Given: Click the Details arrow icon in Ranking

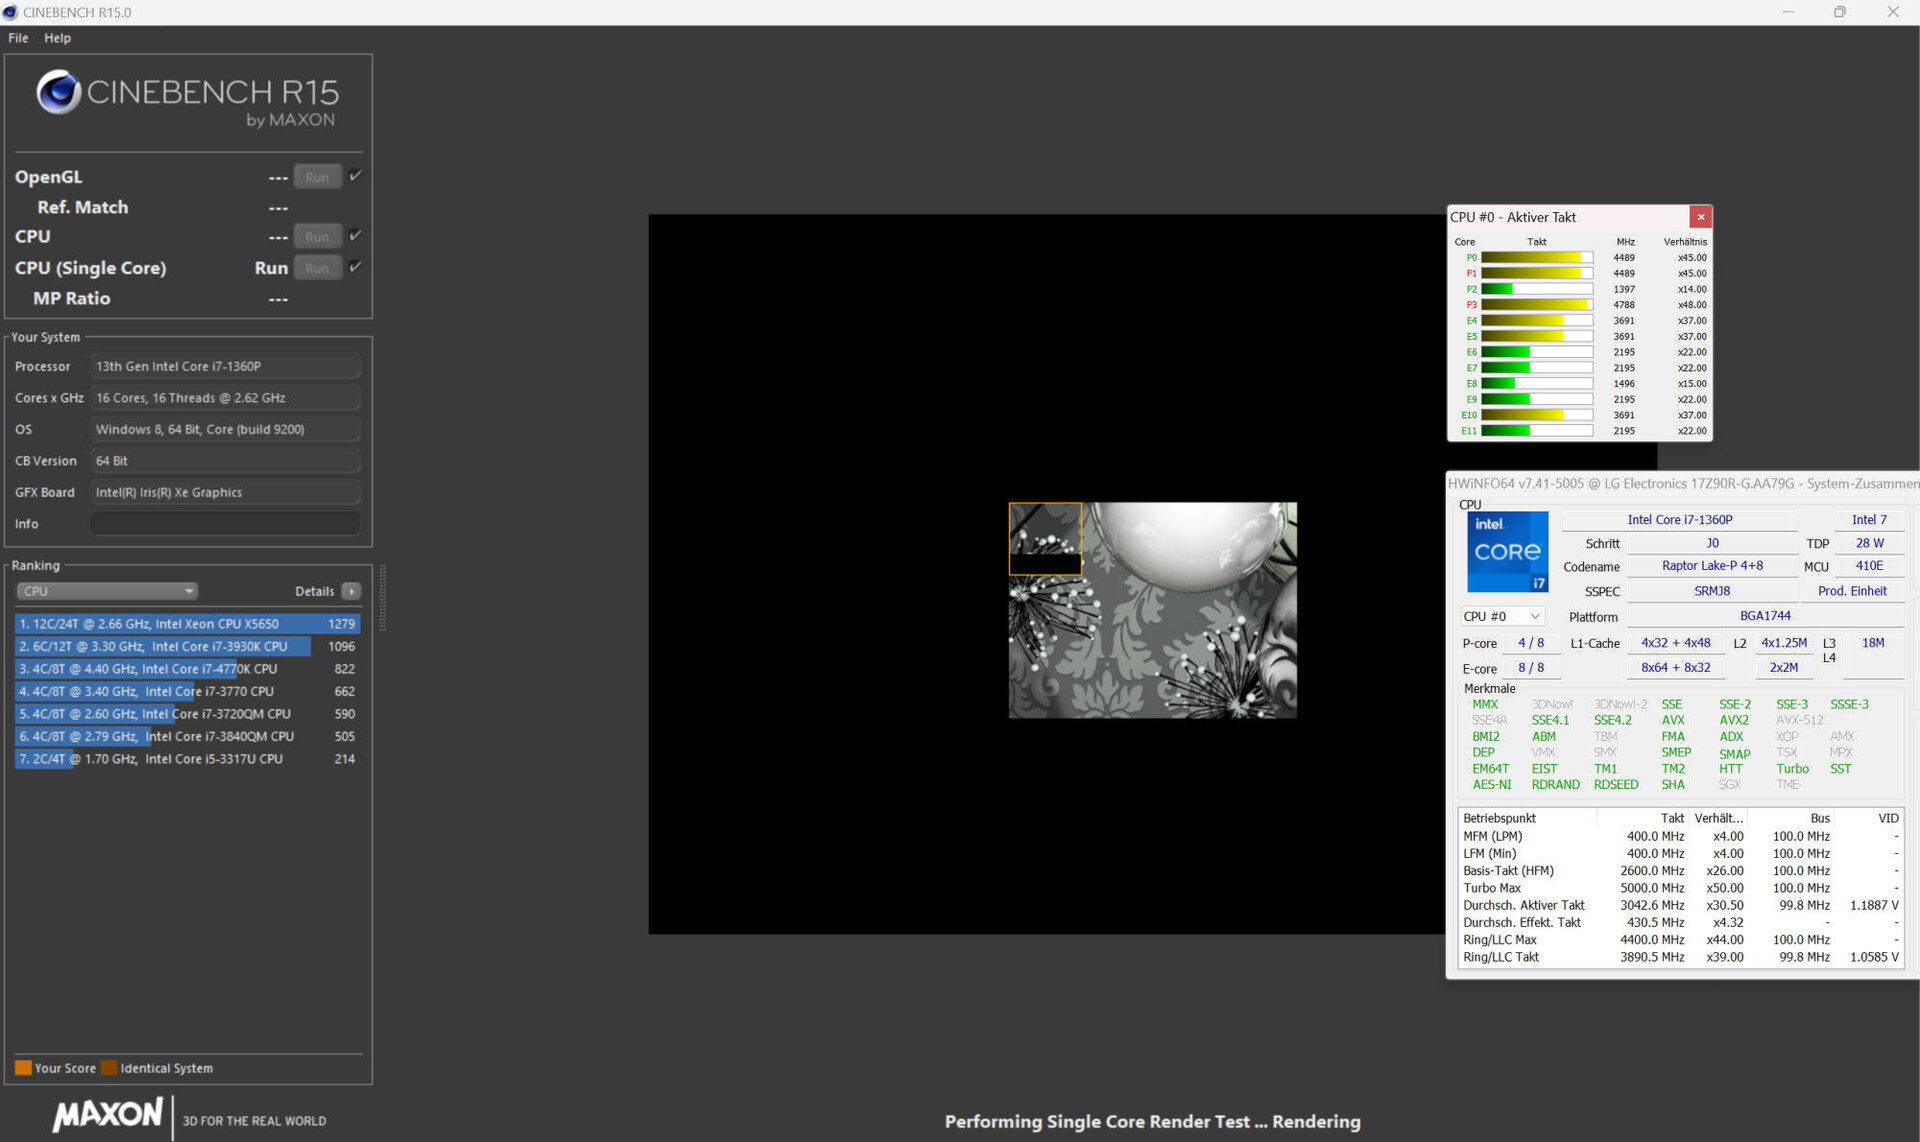Looking at the screenshot, I should [351, 591].
